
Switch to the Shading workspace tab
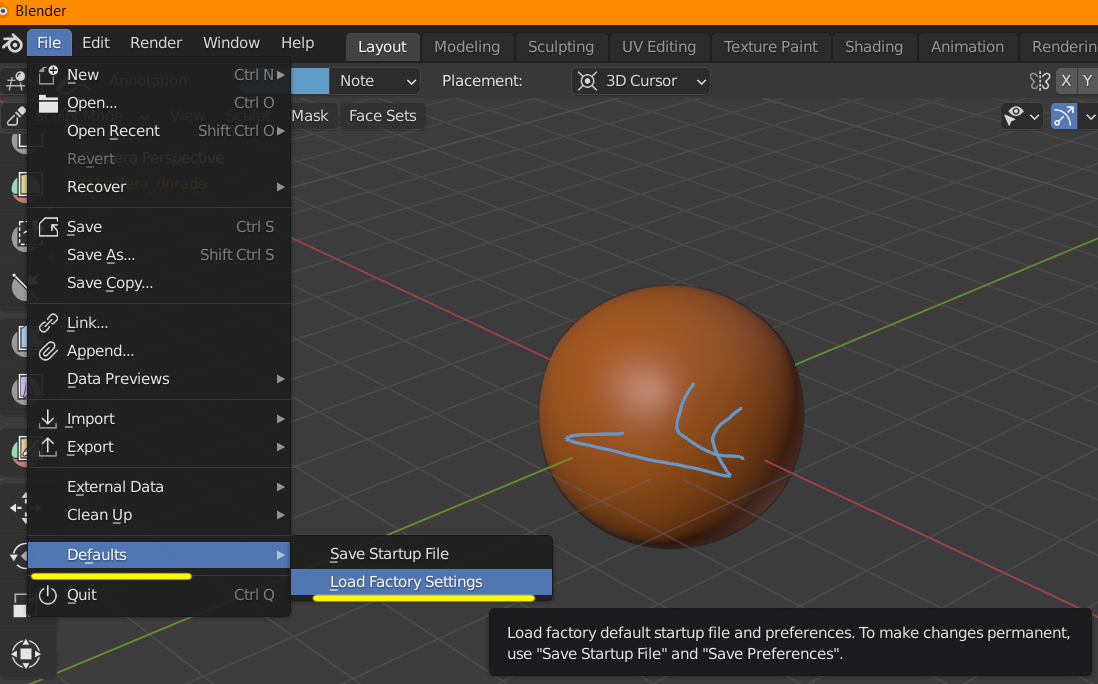coord(874,47)
